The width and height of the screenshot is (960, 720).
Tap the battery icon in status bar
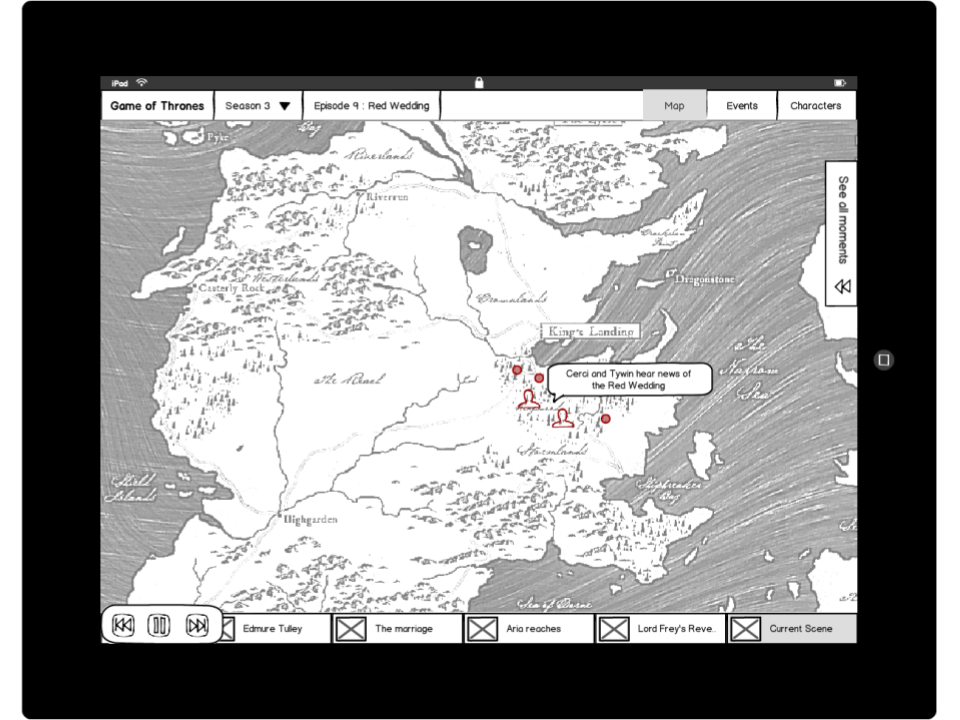[x=839, y=83]
